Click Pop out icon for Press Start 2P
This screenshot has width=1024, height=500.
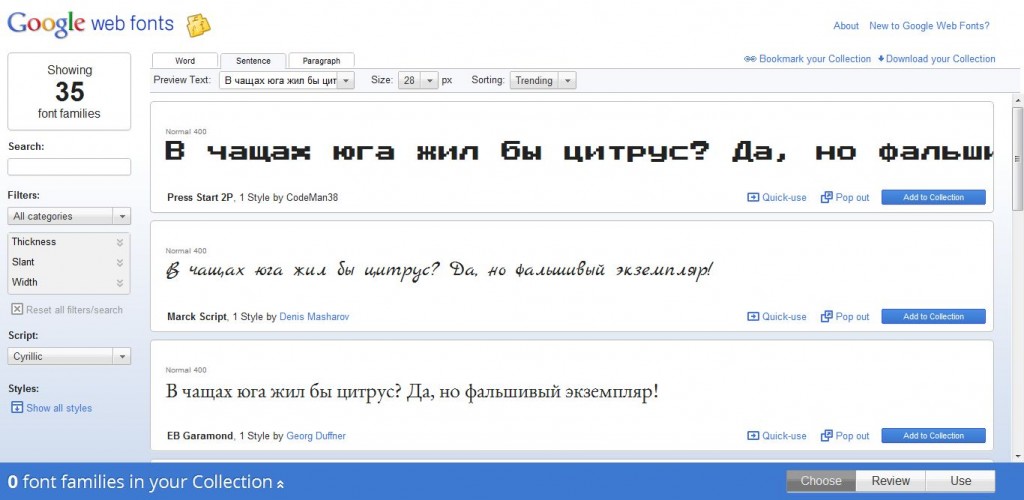point(826,198)
